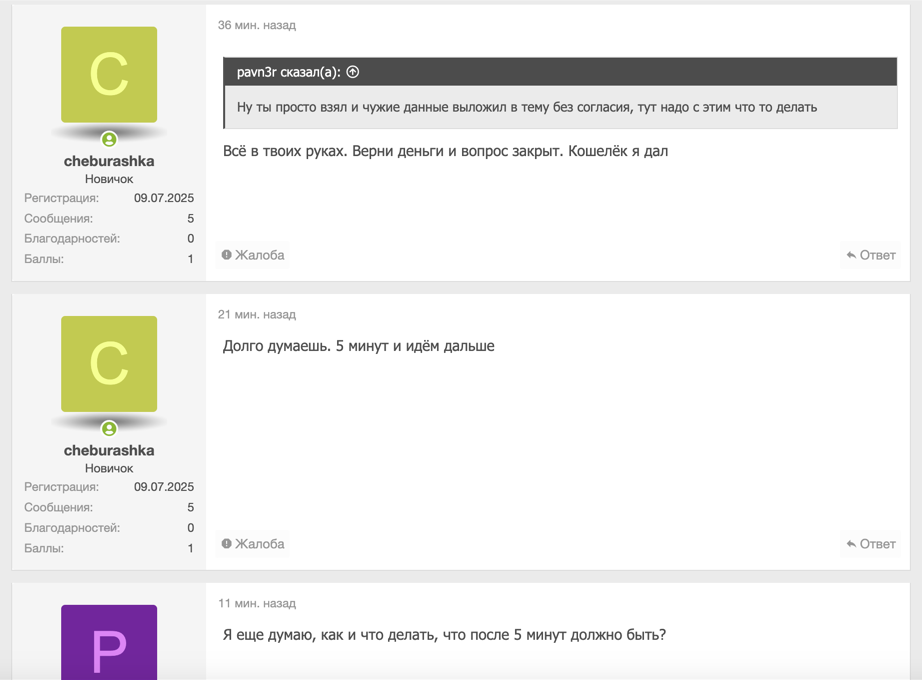Click '21 мин. назад' timestamp link
922x680 pixels.
point(257,315)
